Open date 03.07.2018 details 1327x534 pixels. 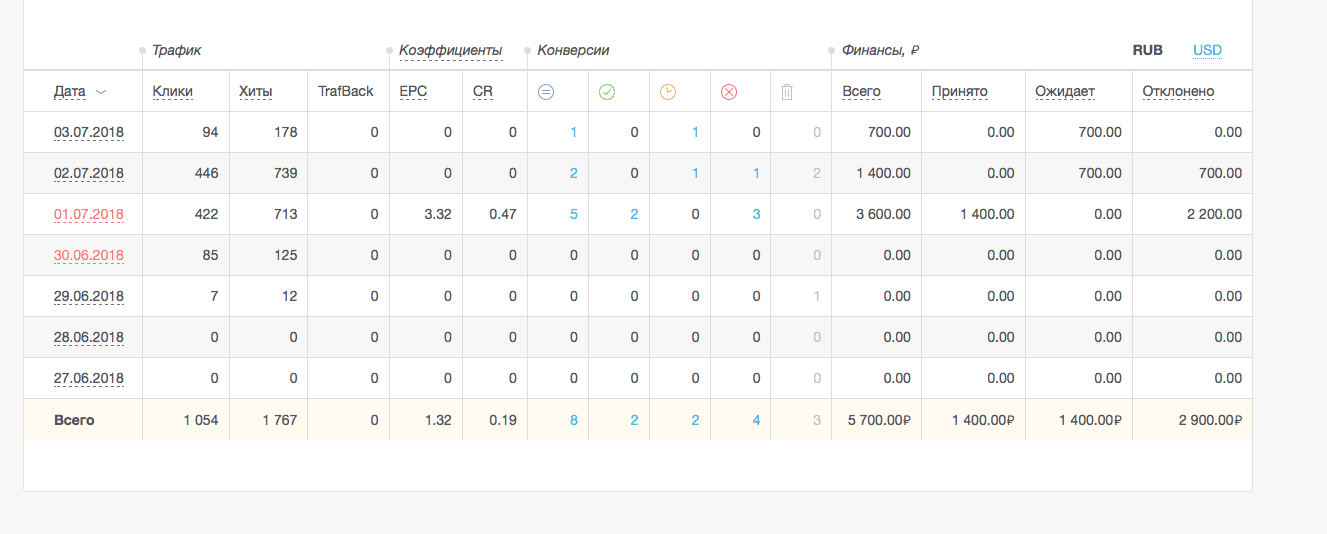click(x=89, y=132)
